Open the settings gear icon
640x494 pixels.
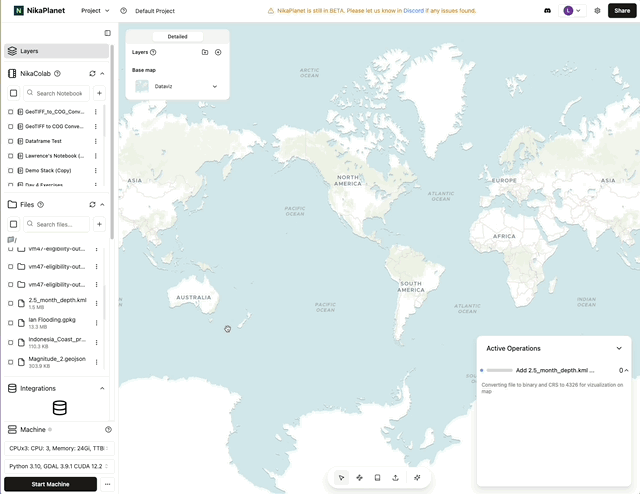click(x=597, y=11)
